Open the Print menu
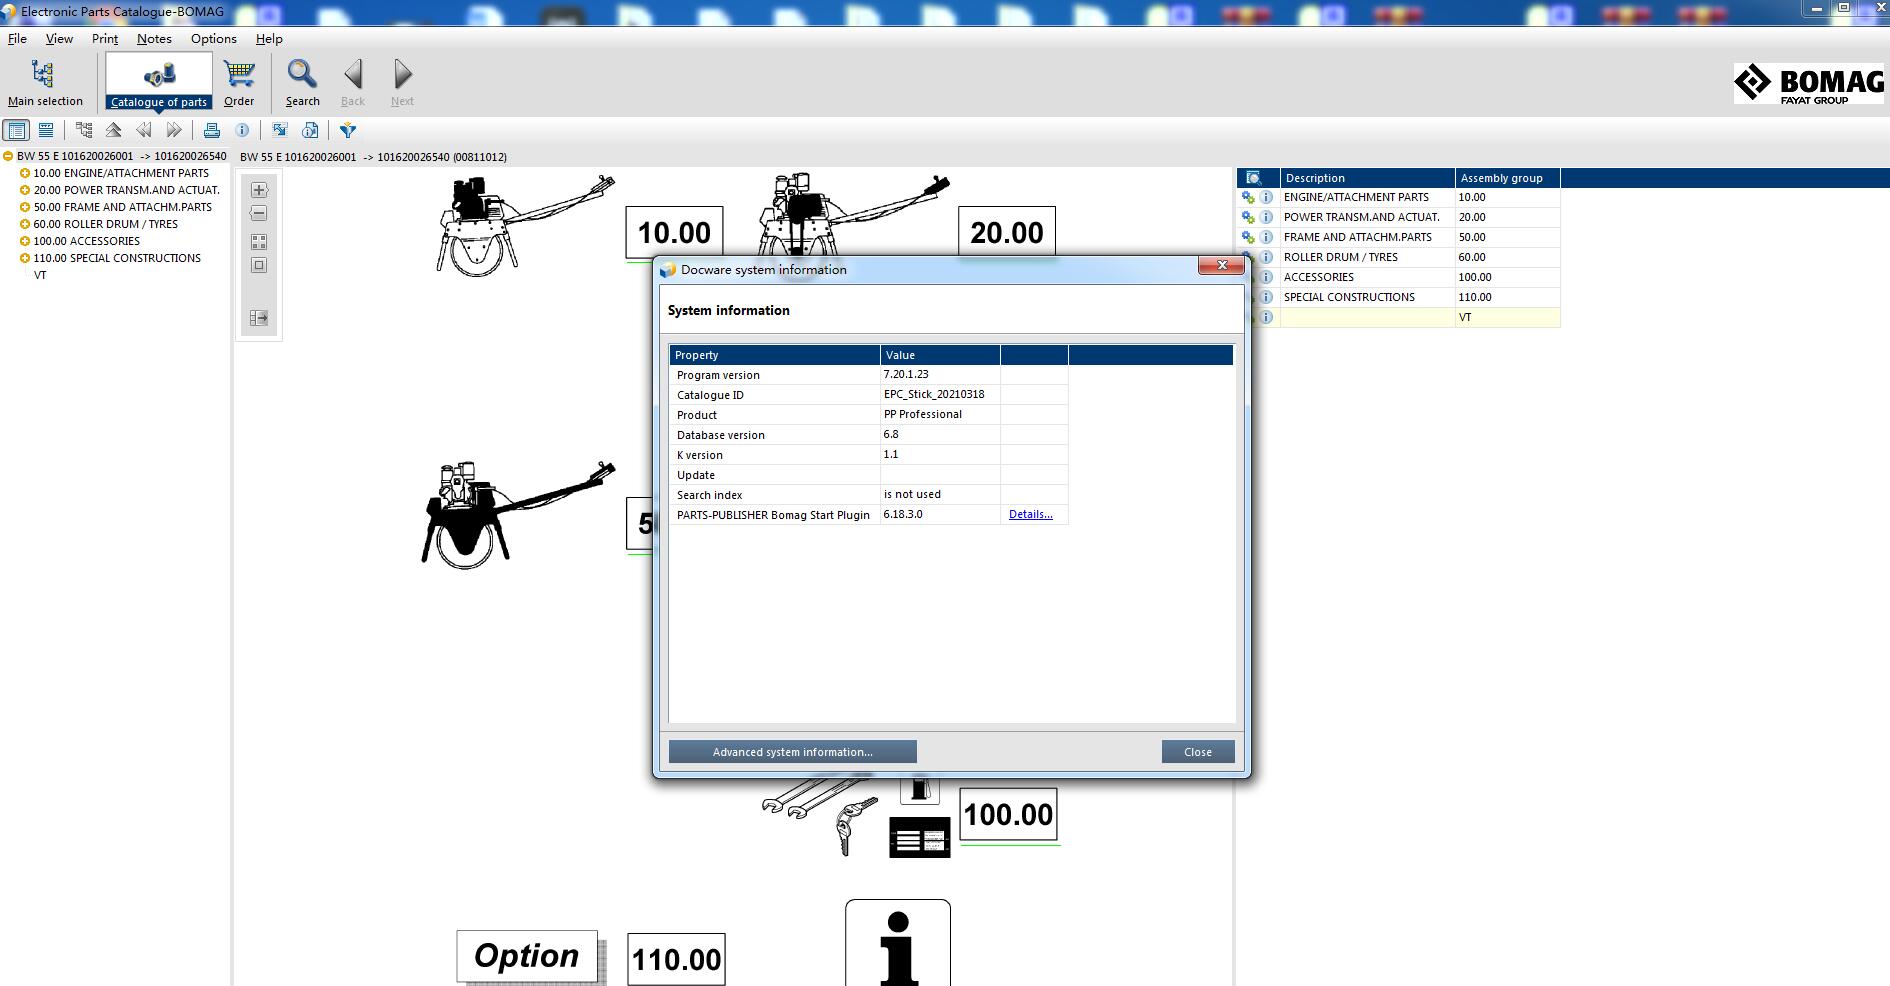 (105, 39)
